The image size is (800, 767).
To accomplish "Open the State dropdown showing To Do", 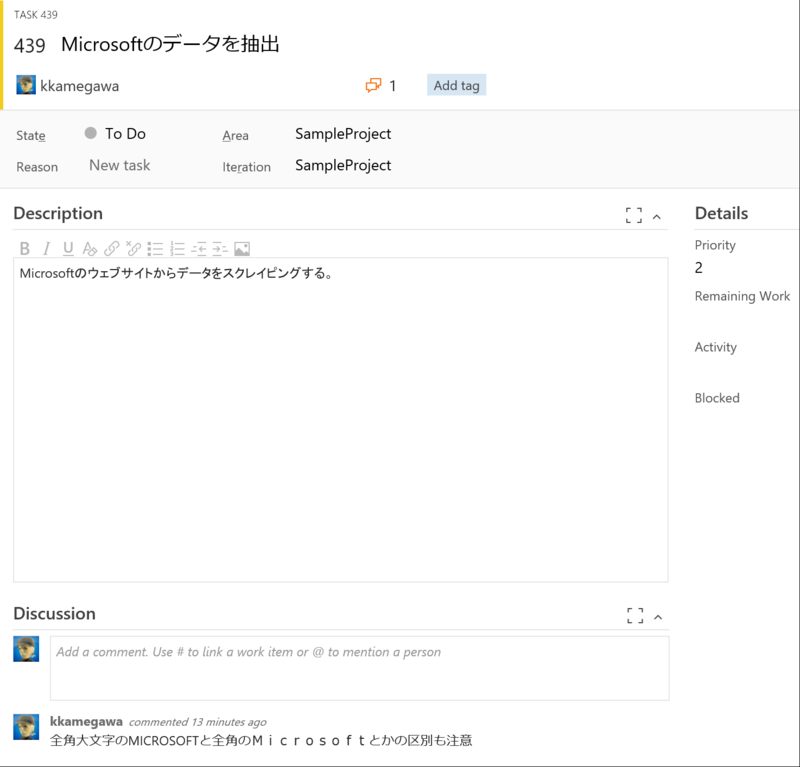I will pyautogui.click(x=126, y=134).
